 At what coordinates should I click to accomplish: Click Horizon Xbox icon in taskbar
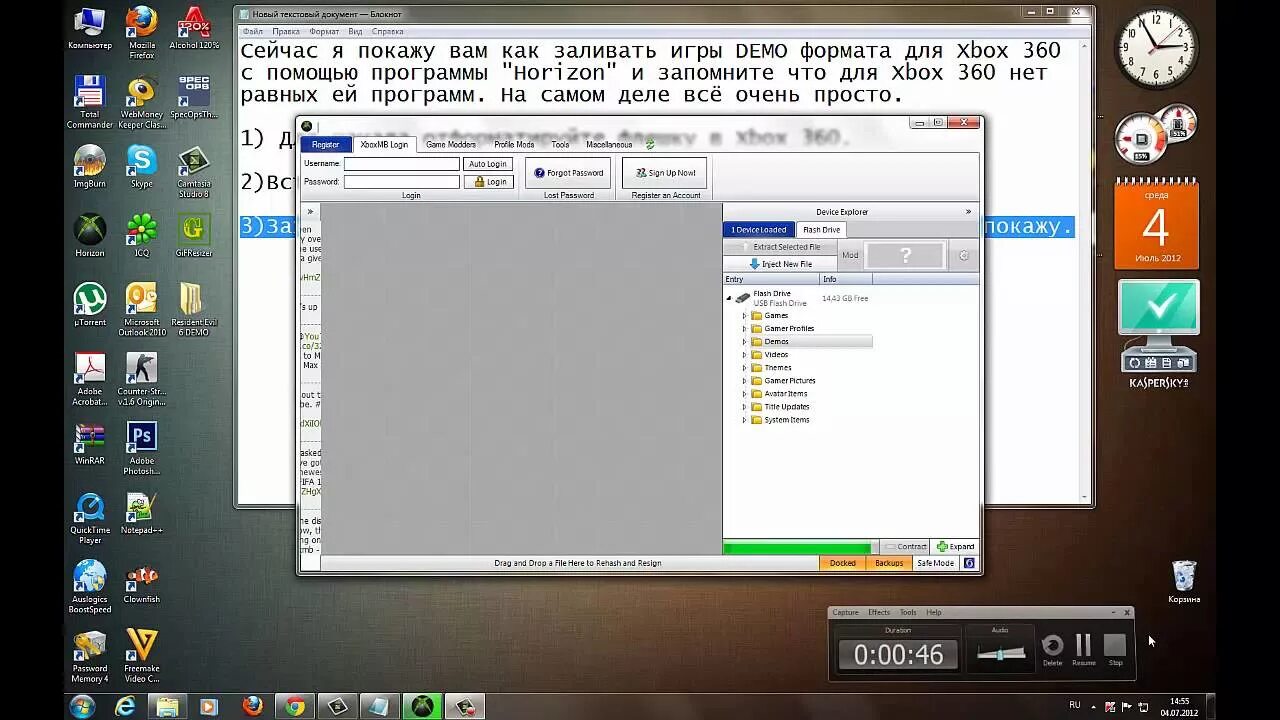(422, 706)
